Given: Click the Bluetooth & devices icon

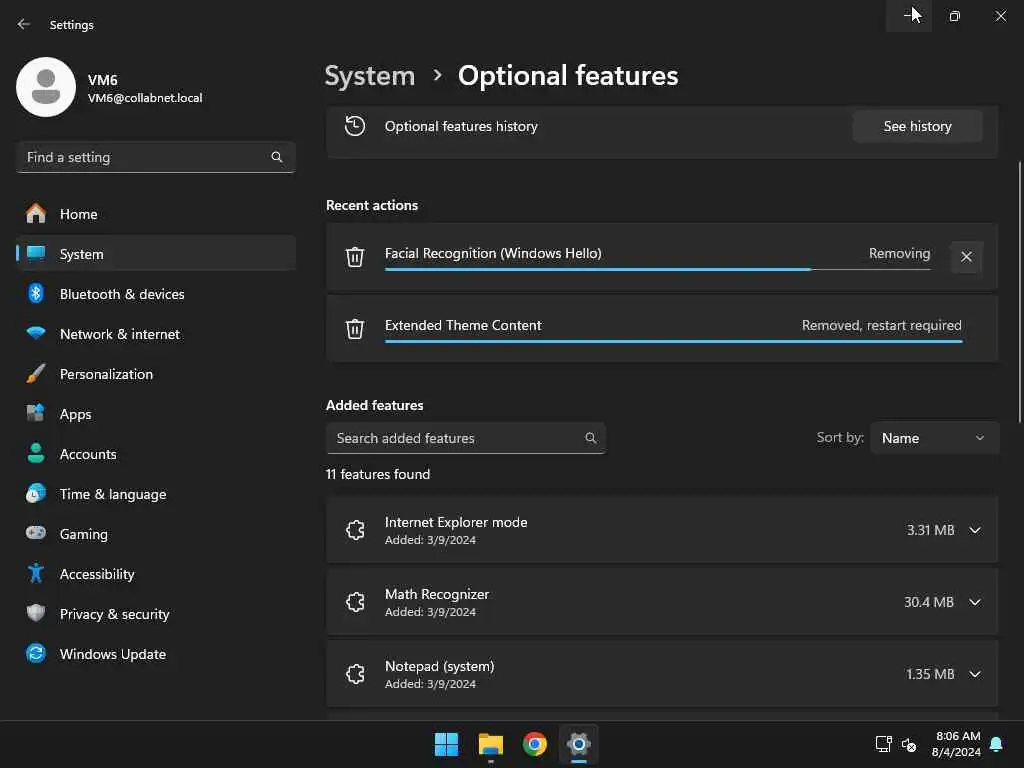Looking at the screenshot, I should (x=36, y=294).
